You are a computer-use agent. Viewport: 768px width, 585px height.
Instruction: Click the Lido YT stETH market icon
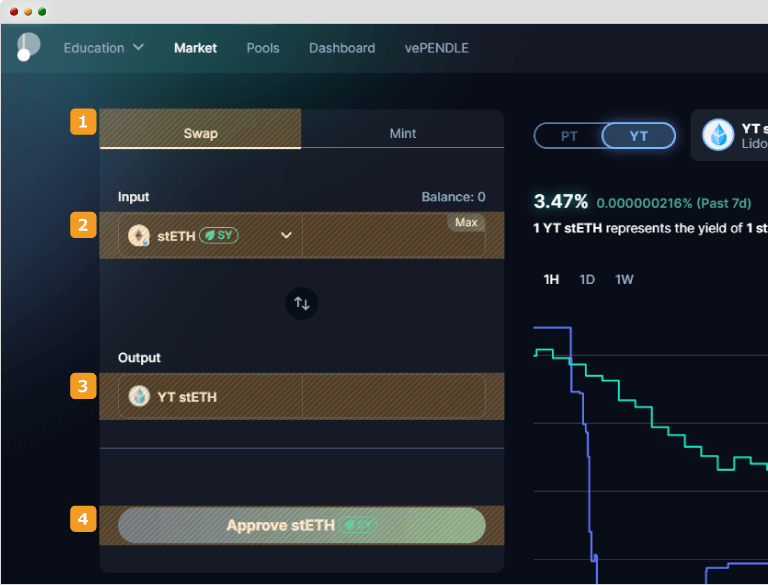point(718,135)
